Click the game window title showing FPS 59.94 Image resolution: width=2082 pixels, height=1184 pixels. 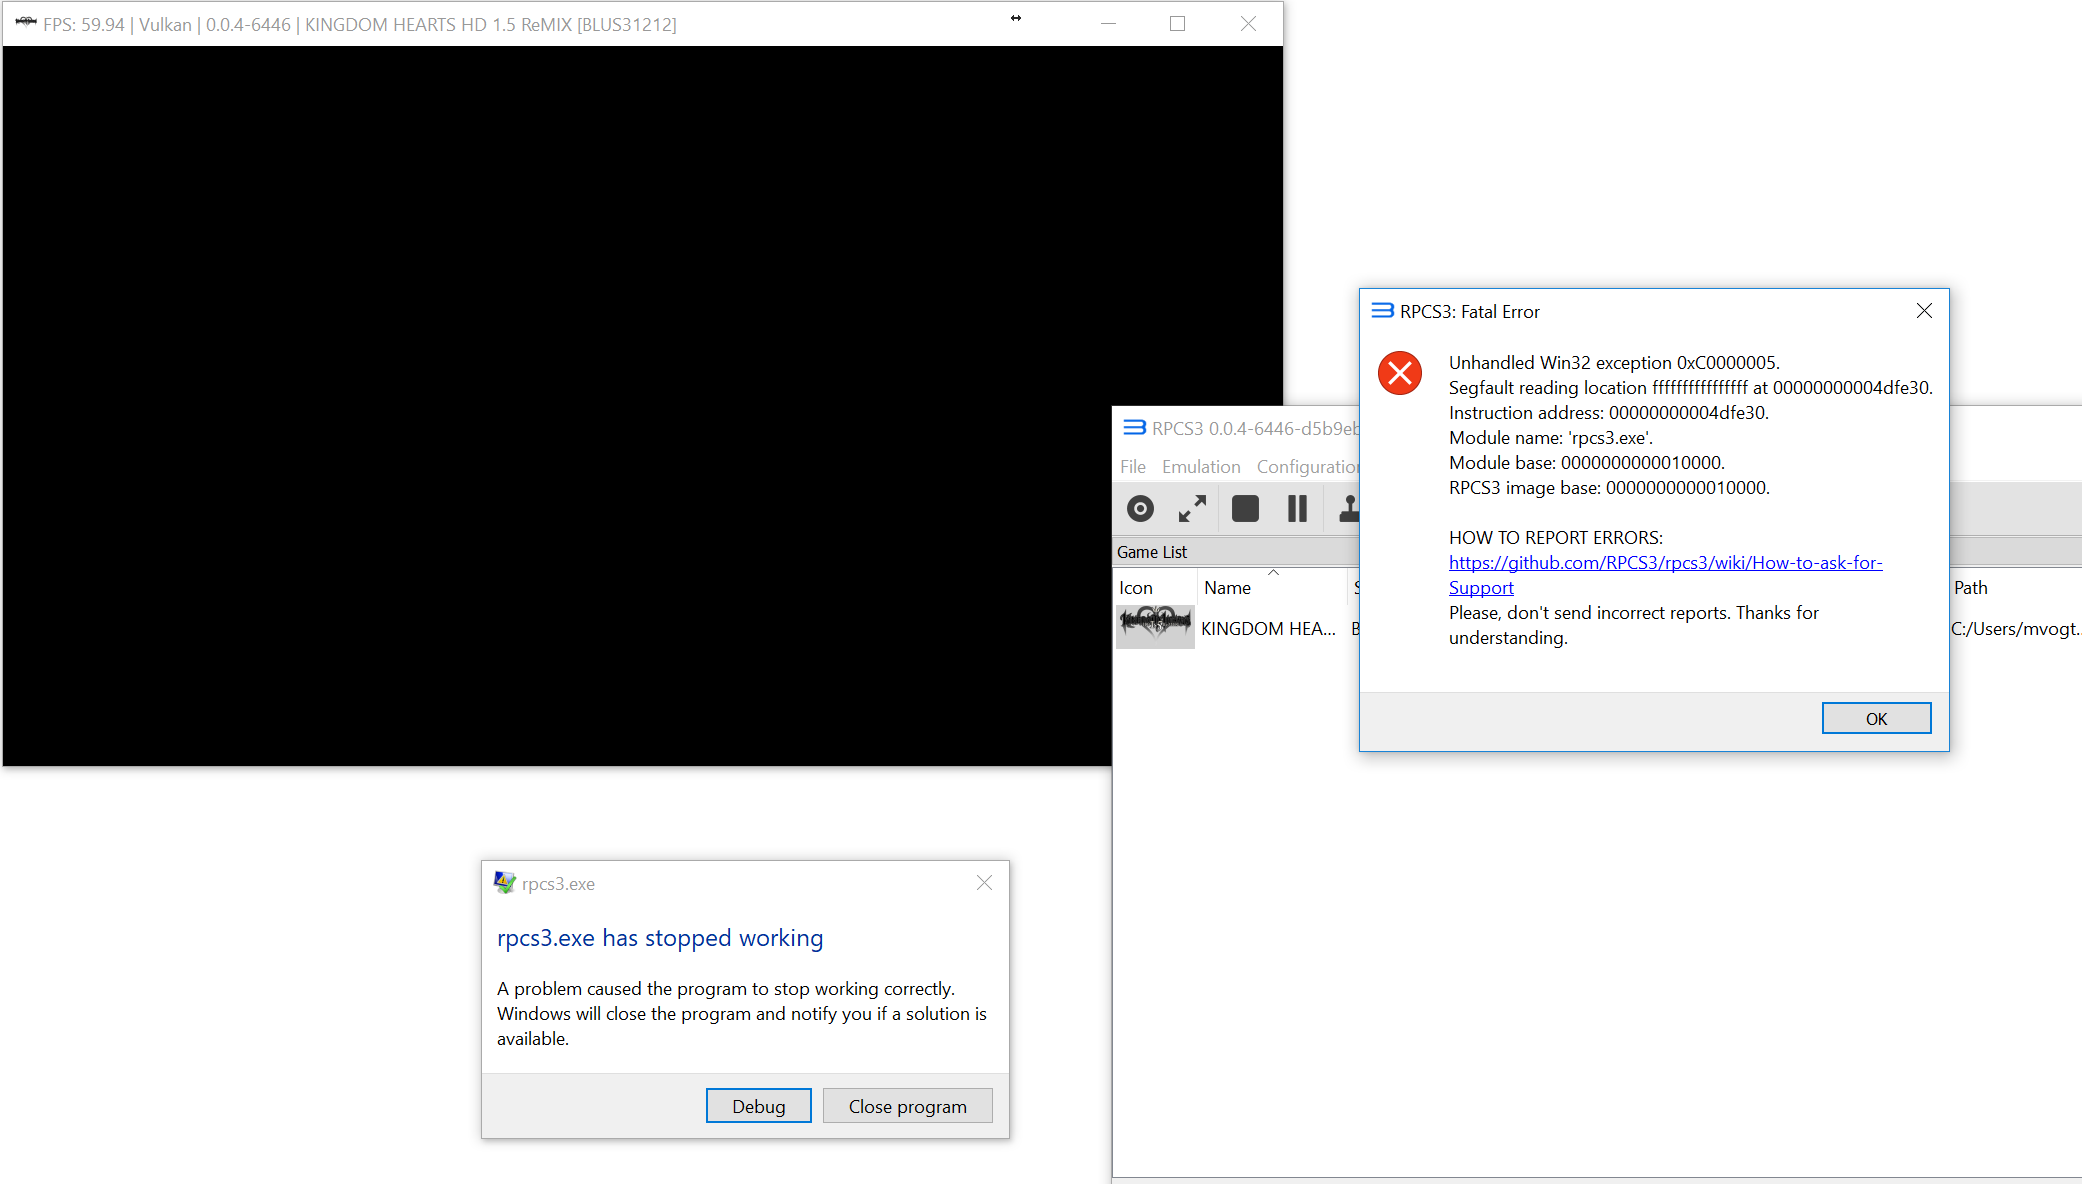(360, 24)
